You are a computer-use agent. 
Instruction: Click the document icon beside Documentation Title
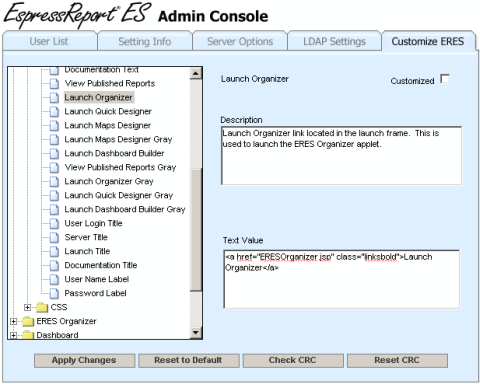click(54, 265)
